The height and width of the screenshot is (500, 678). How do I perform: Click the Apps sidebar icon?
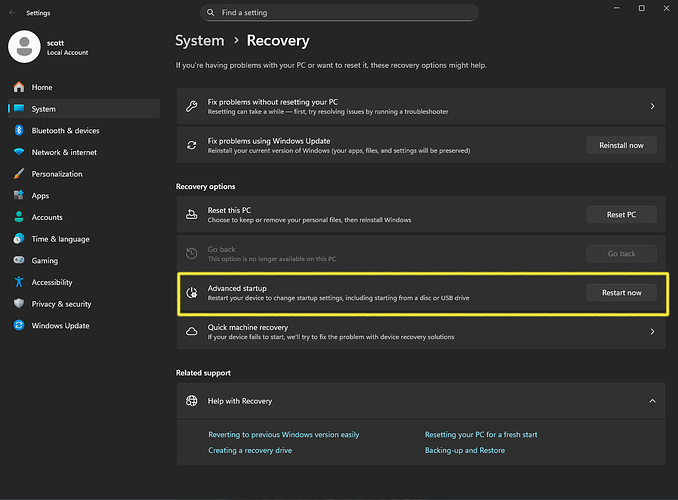(18, 196)
